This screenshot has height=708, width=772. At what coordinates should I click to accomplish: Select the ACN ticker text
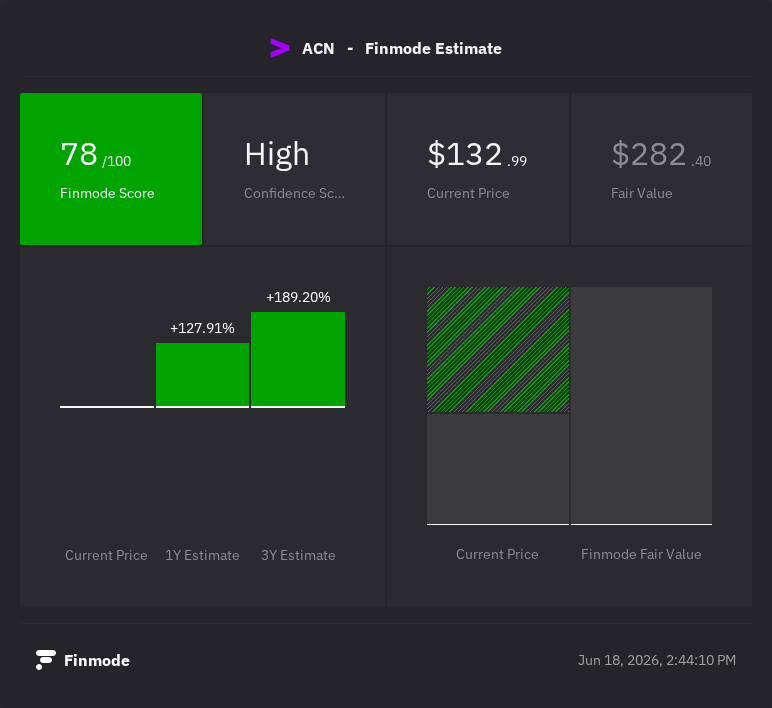318,49
